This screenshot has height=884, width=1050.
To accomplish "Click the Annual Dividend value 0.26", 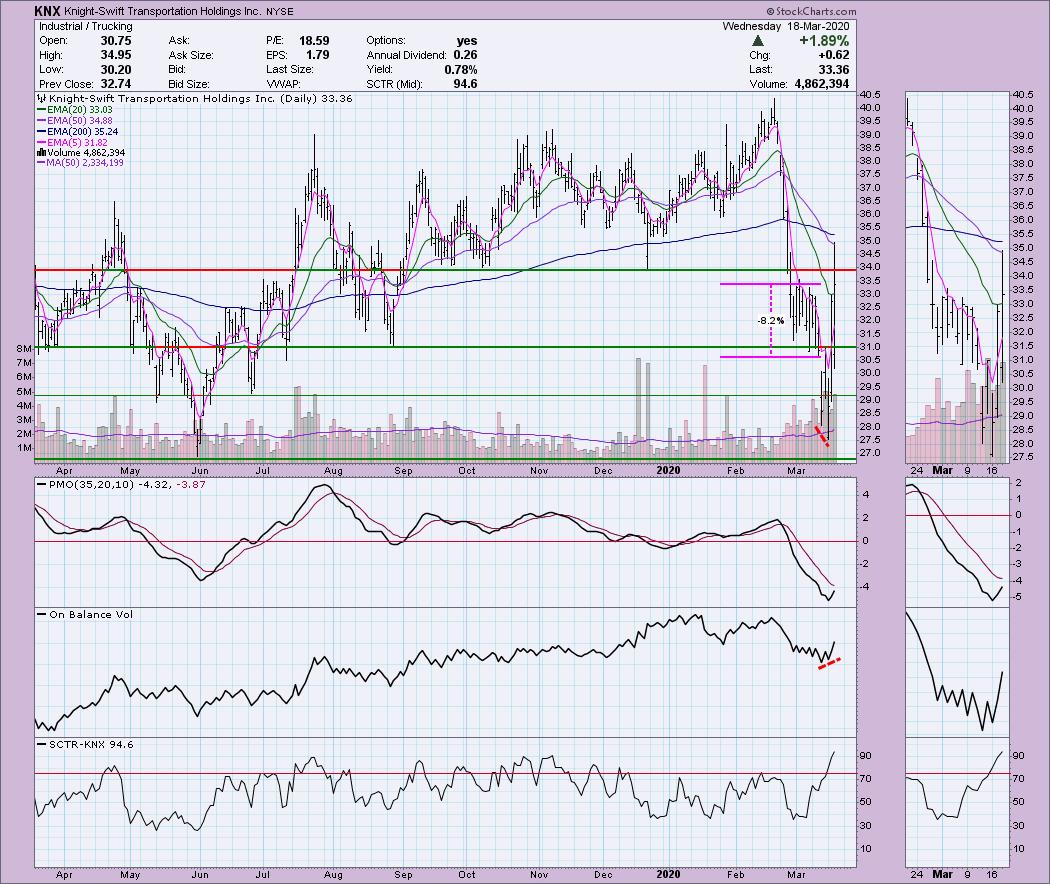I will point(465,55).
